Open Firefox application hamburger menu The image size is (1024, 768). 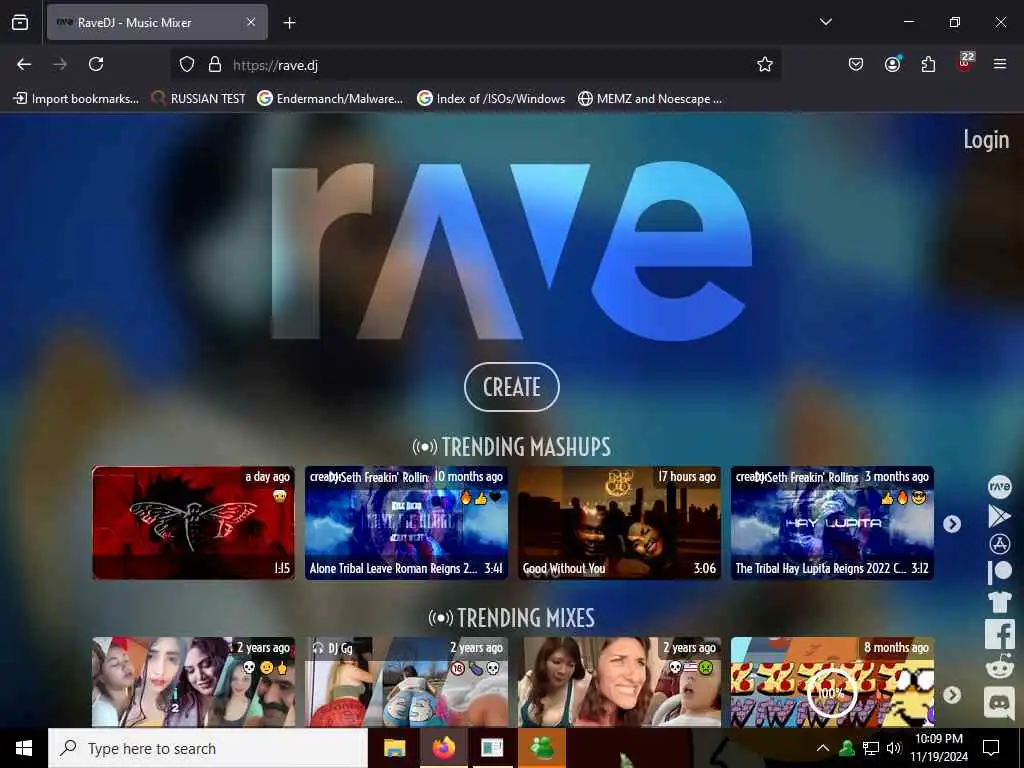click(x=1000, y=64)
